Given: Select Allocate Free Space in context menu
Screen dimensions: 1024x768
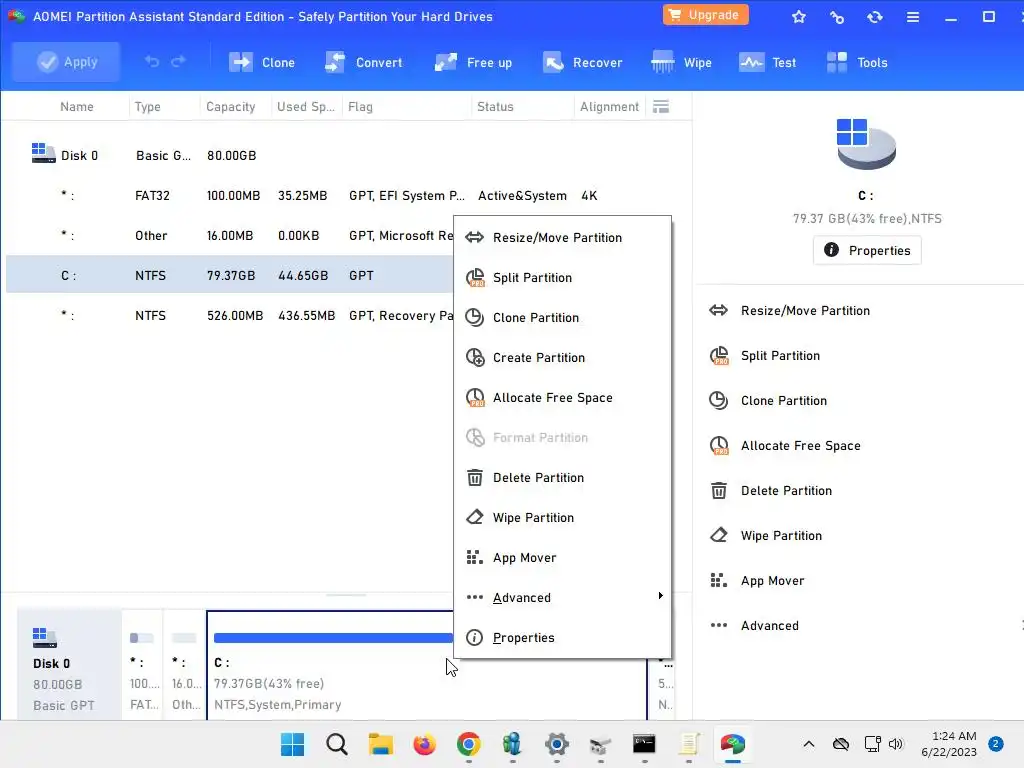Looking at the screenshot, I should coord(562,398).
